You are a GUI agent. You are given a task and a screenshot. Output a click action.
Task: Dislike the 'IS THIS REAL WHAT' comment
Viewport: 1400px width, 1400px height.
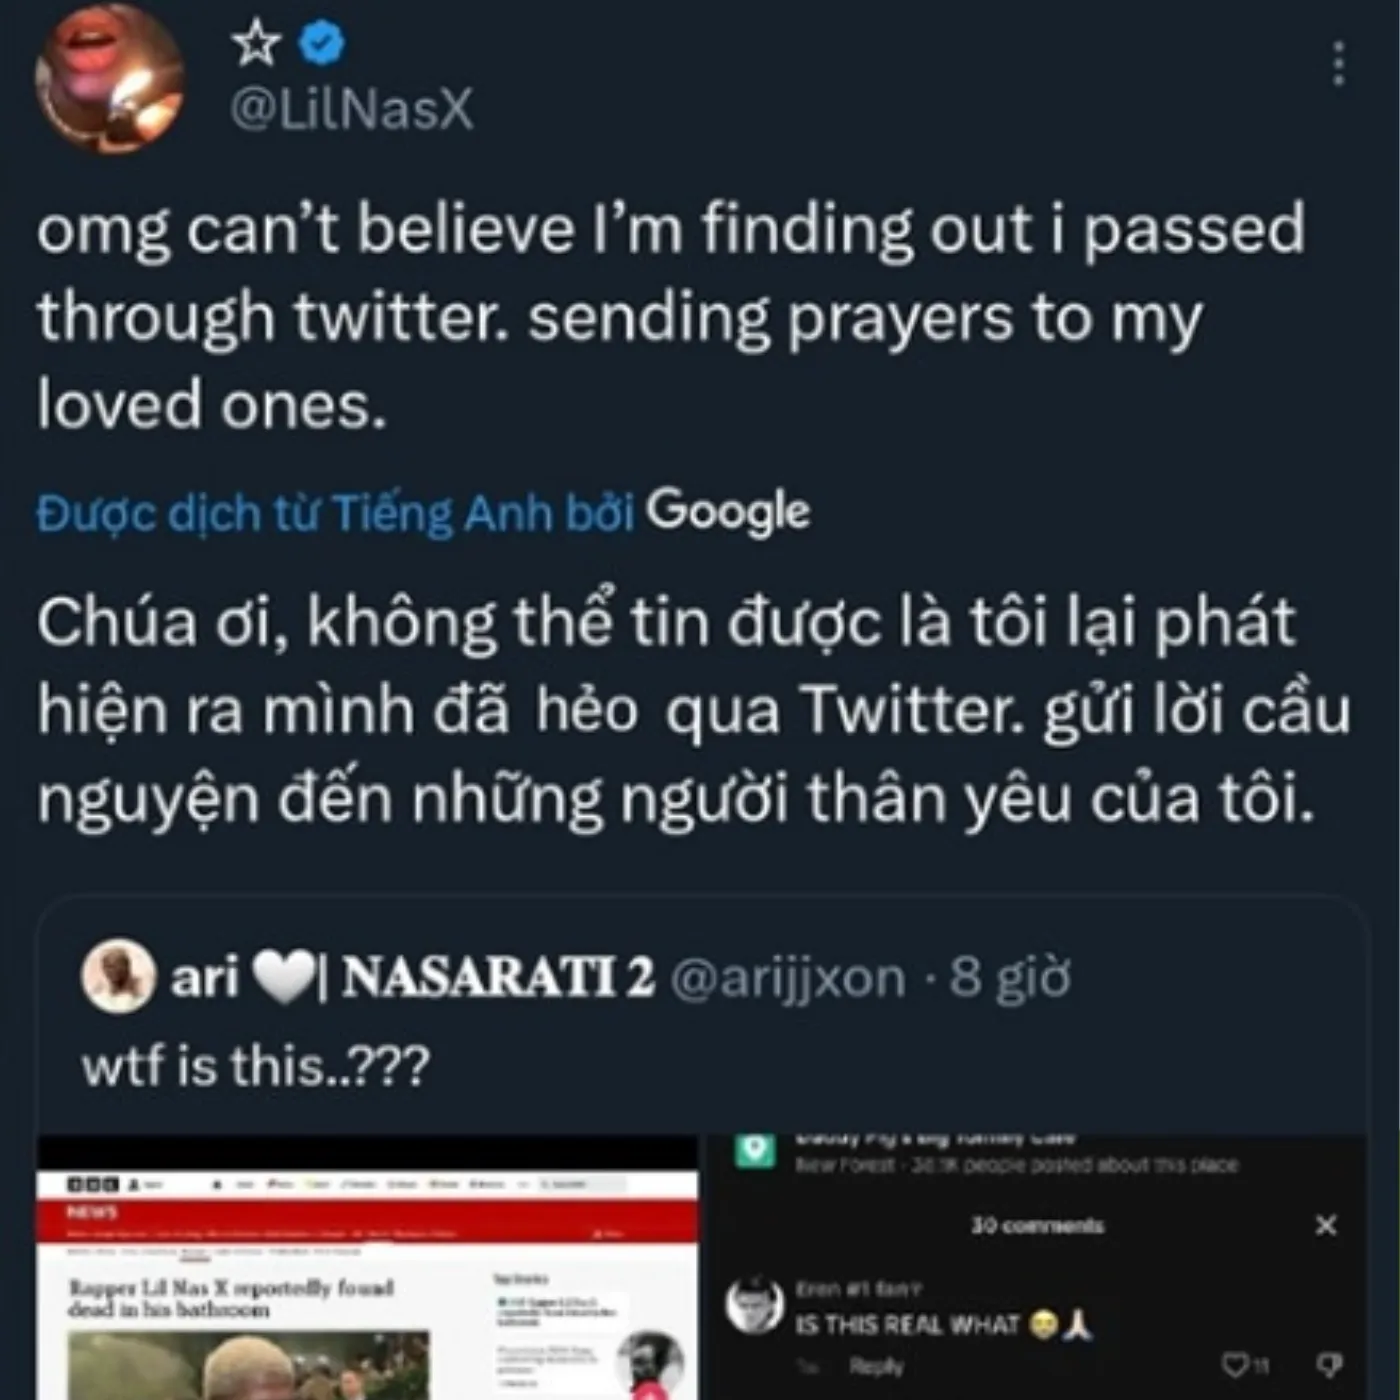[x=1330, y=1365]
